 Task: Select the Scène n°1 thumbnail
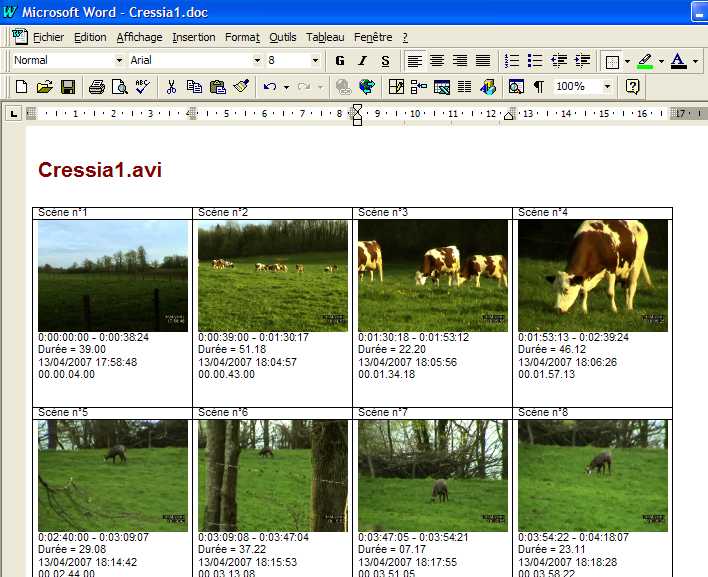point(113,275)
